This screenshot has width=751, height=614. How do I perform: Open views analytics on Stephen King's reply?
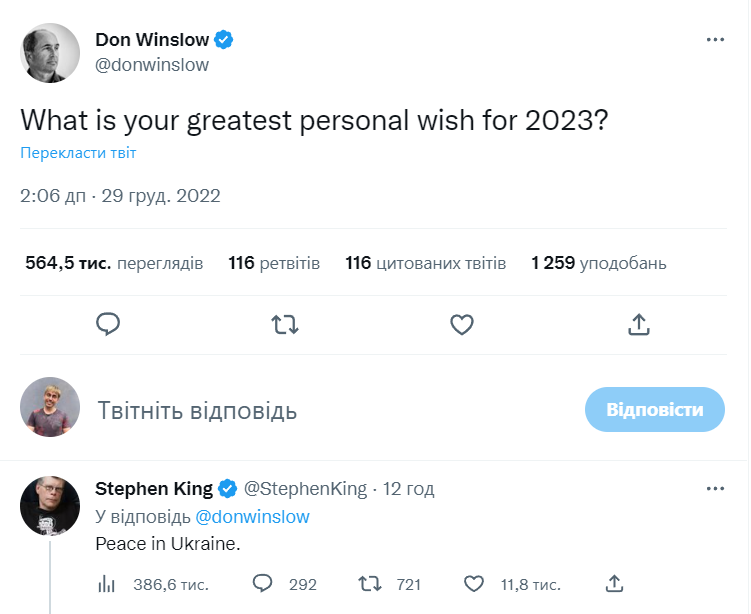click(107, 583)
